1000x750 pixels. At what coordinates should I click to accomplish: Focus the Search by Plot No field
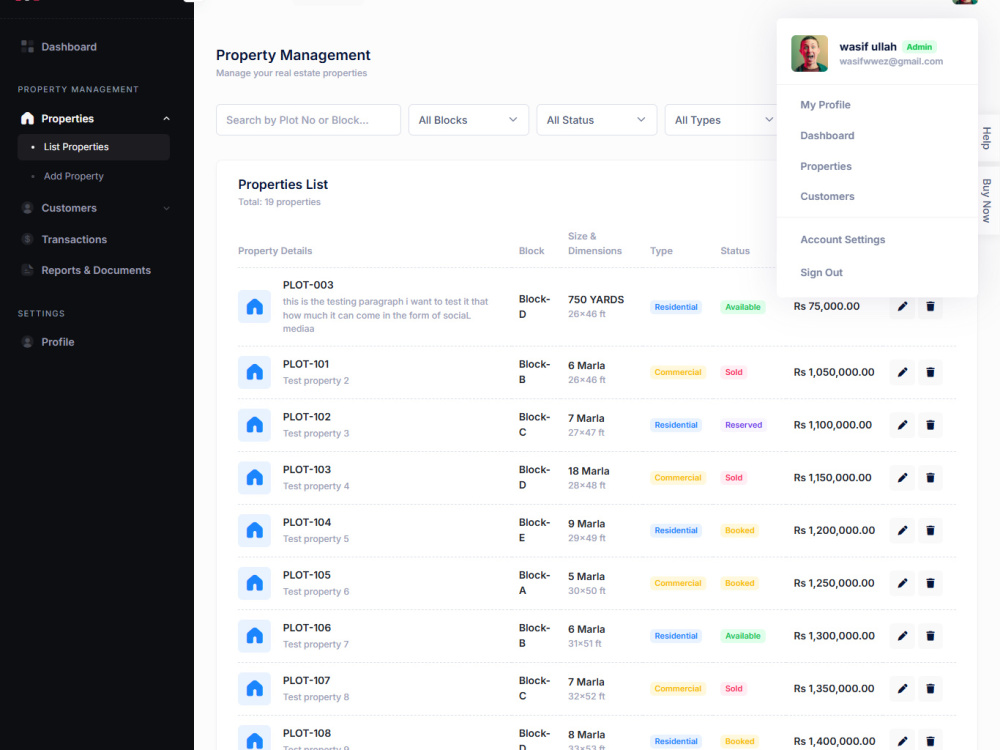pos(308,120)
